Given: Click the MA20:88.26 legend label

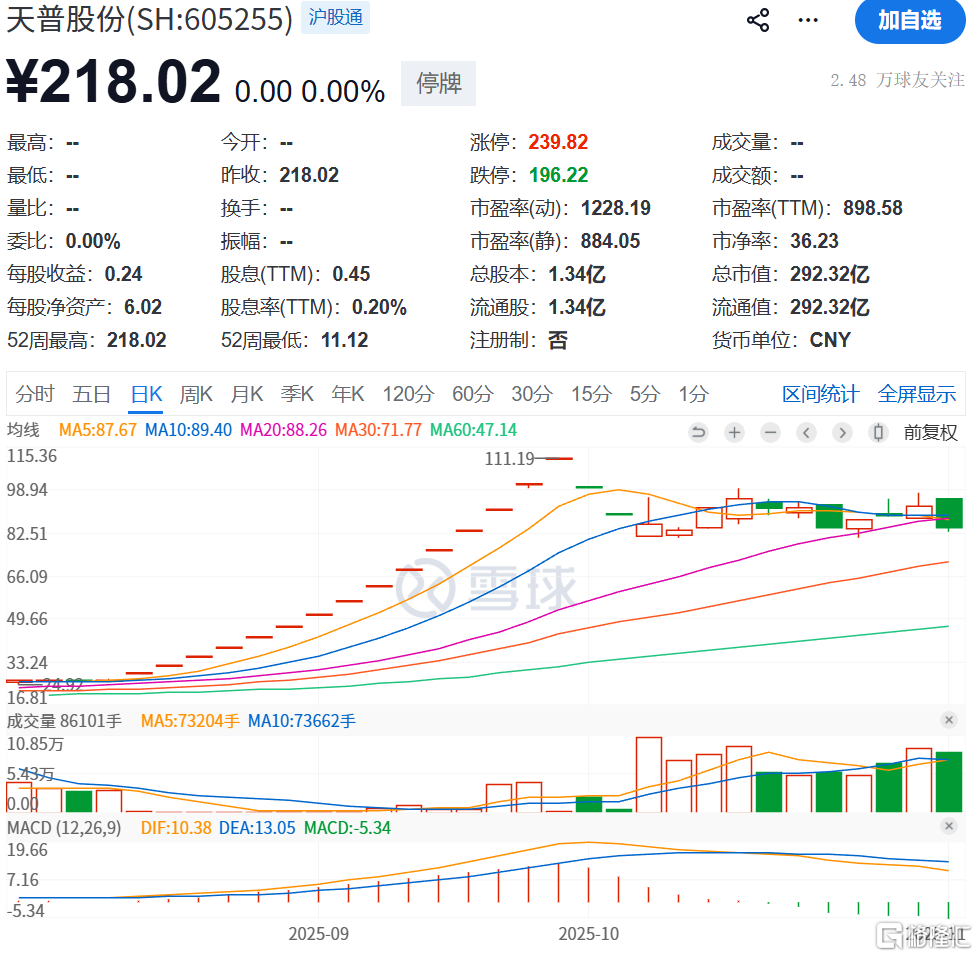Looking at the screenshot, I should coord(283,430).
